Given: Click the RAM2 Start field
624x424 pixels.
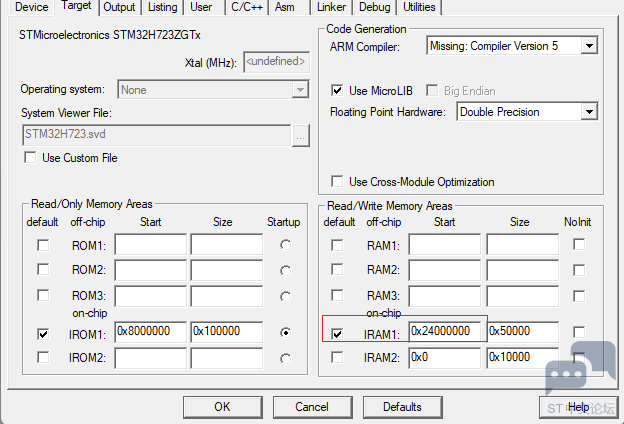Looking at the screenshot, I should click(445, 270).
